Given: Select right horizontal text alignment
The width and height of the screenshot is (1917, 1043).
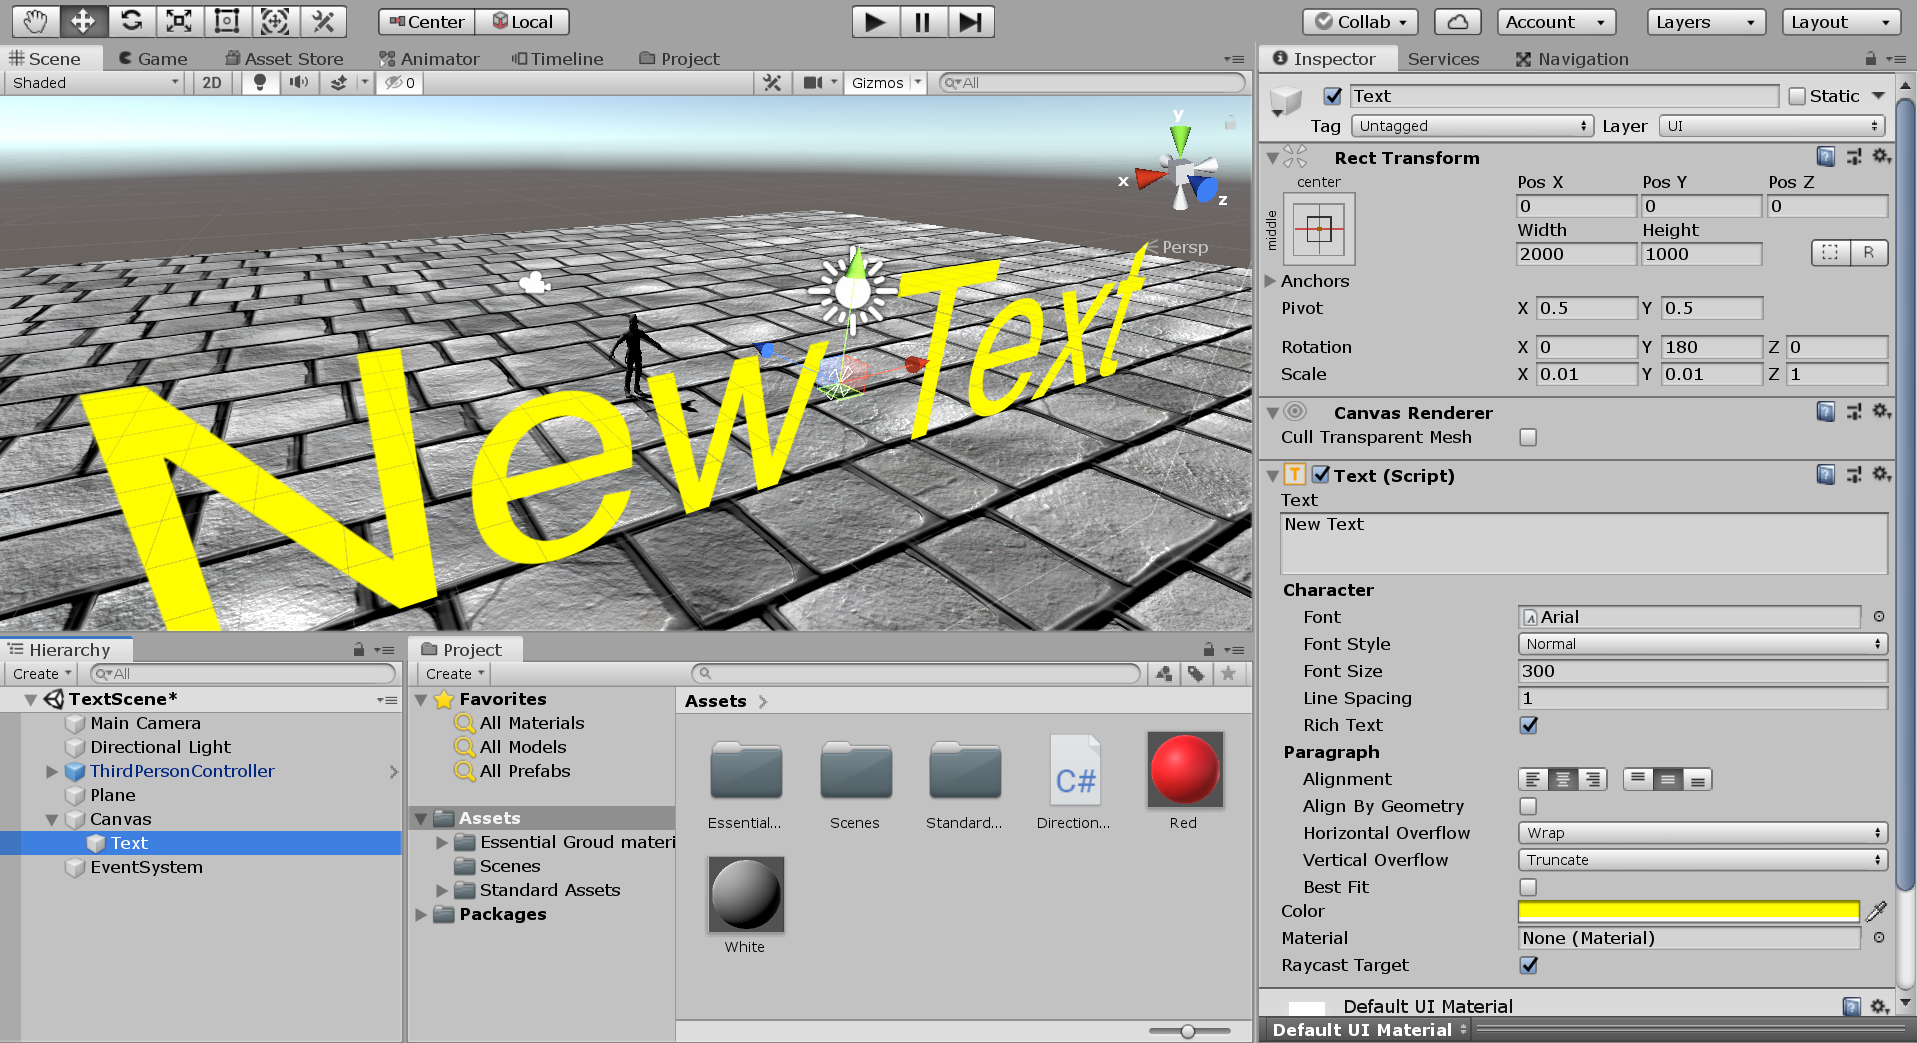Looking at the screenshot, I should (x=1592, y=779).
